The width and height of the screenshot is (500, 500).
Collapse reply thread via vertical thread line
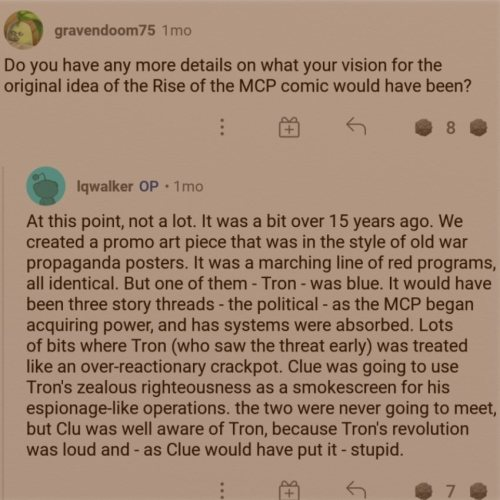3,333
